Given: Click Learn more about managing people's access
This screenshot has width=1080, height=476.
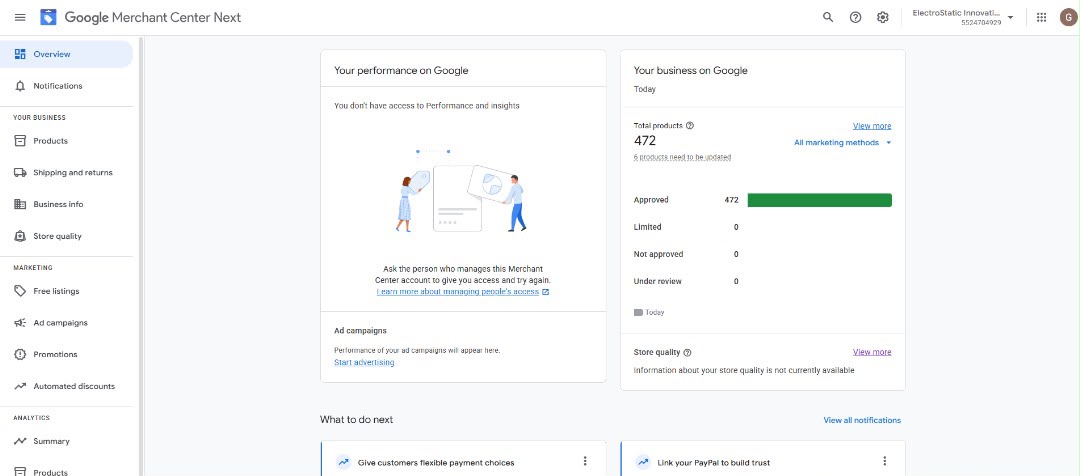Looking at the screenshot, I should click(x=457, y=292).
